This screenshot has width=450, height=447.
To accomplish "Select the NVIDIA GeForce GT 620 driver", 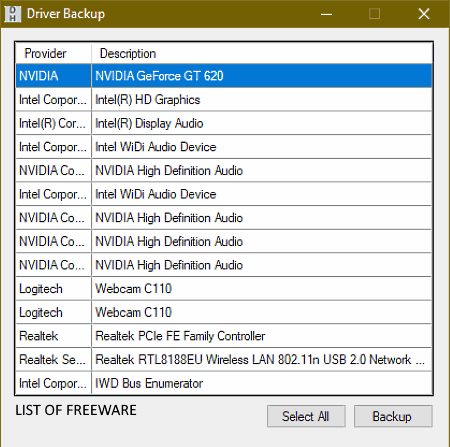I will click(x=224, y=76).
